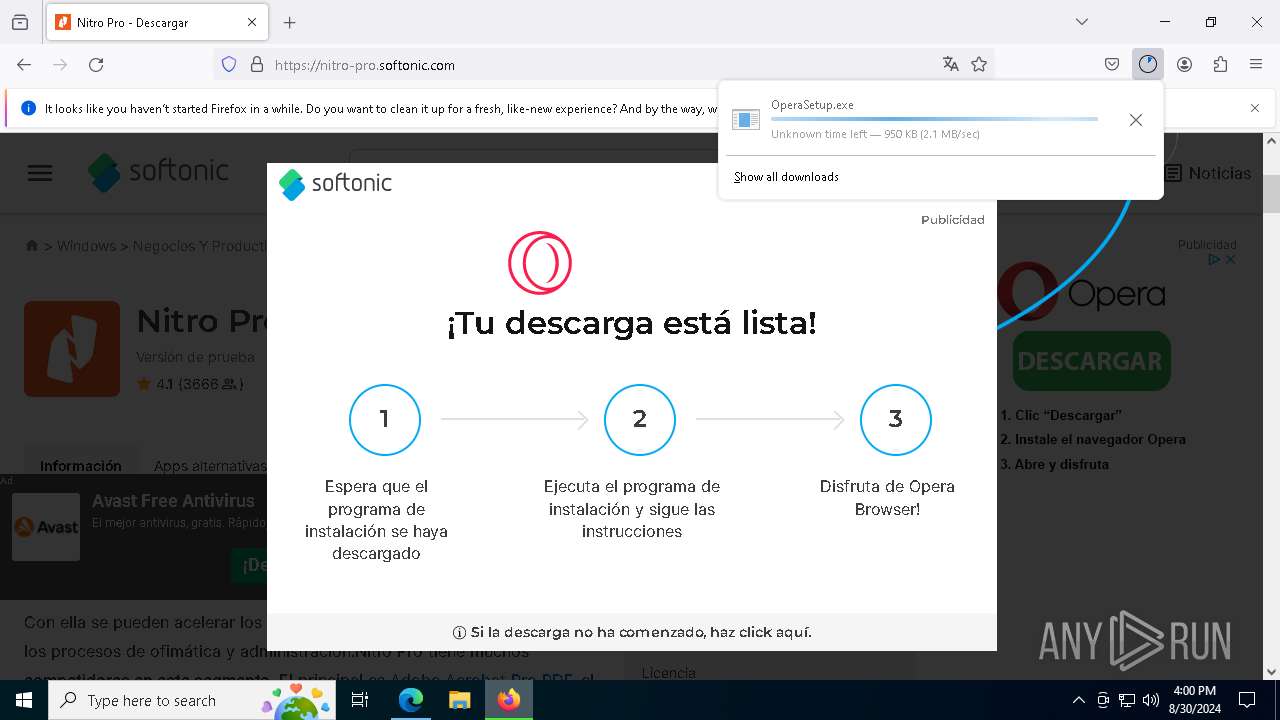1280x720 pixels.
Task: Click the Softonic logo in the dialog
Action: 335,184
